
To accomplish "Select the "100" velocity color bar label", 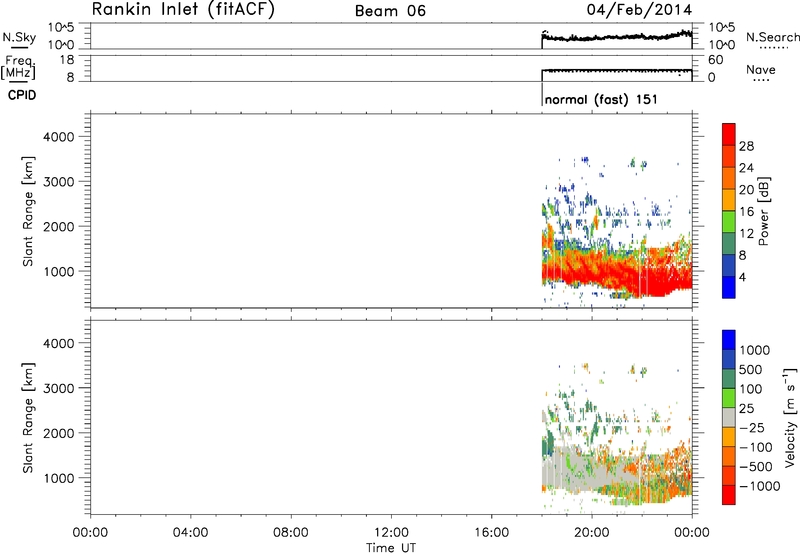I will pyautogui.click(x=751, y=389).
